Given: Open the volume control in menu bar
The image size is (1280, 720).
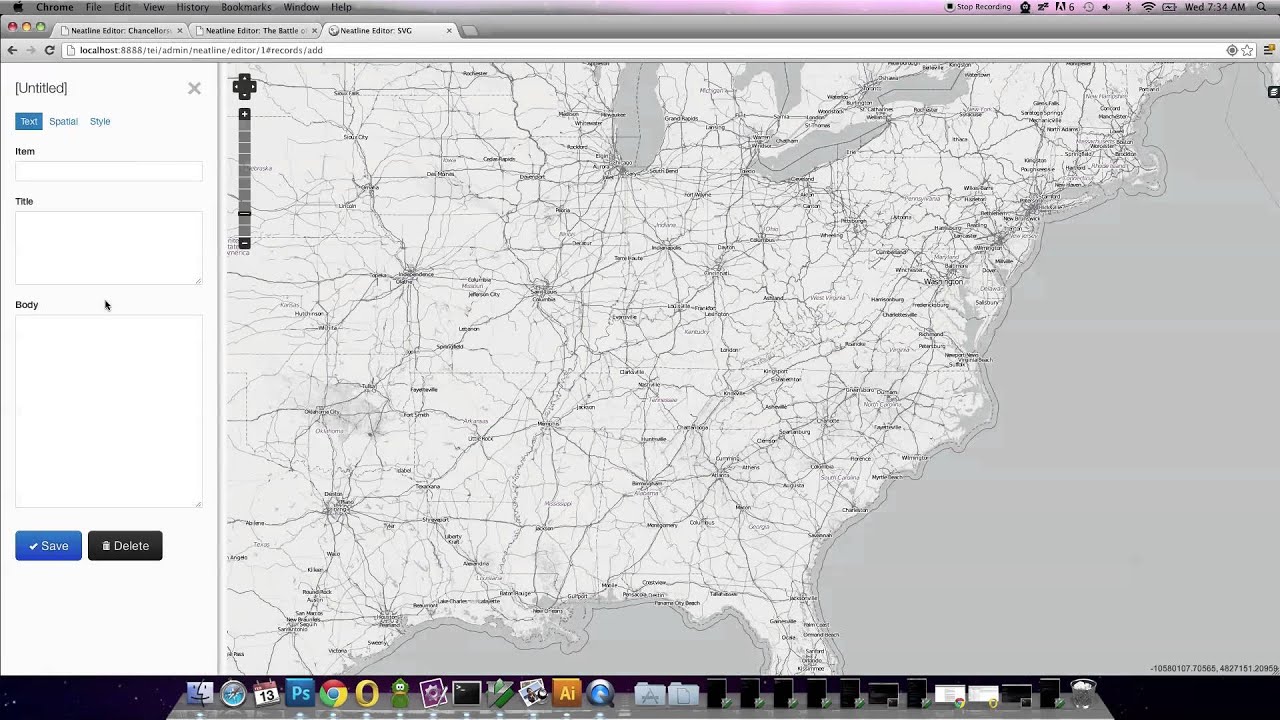Looking at the screenshot, I should [1106, 7].
